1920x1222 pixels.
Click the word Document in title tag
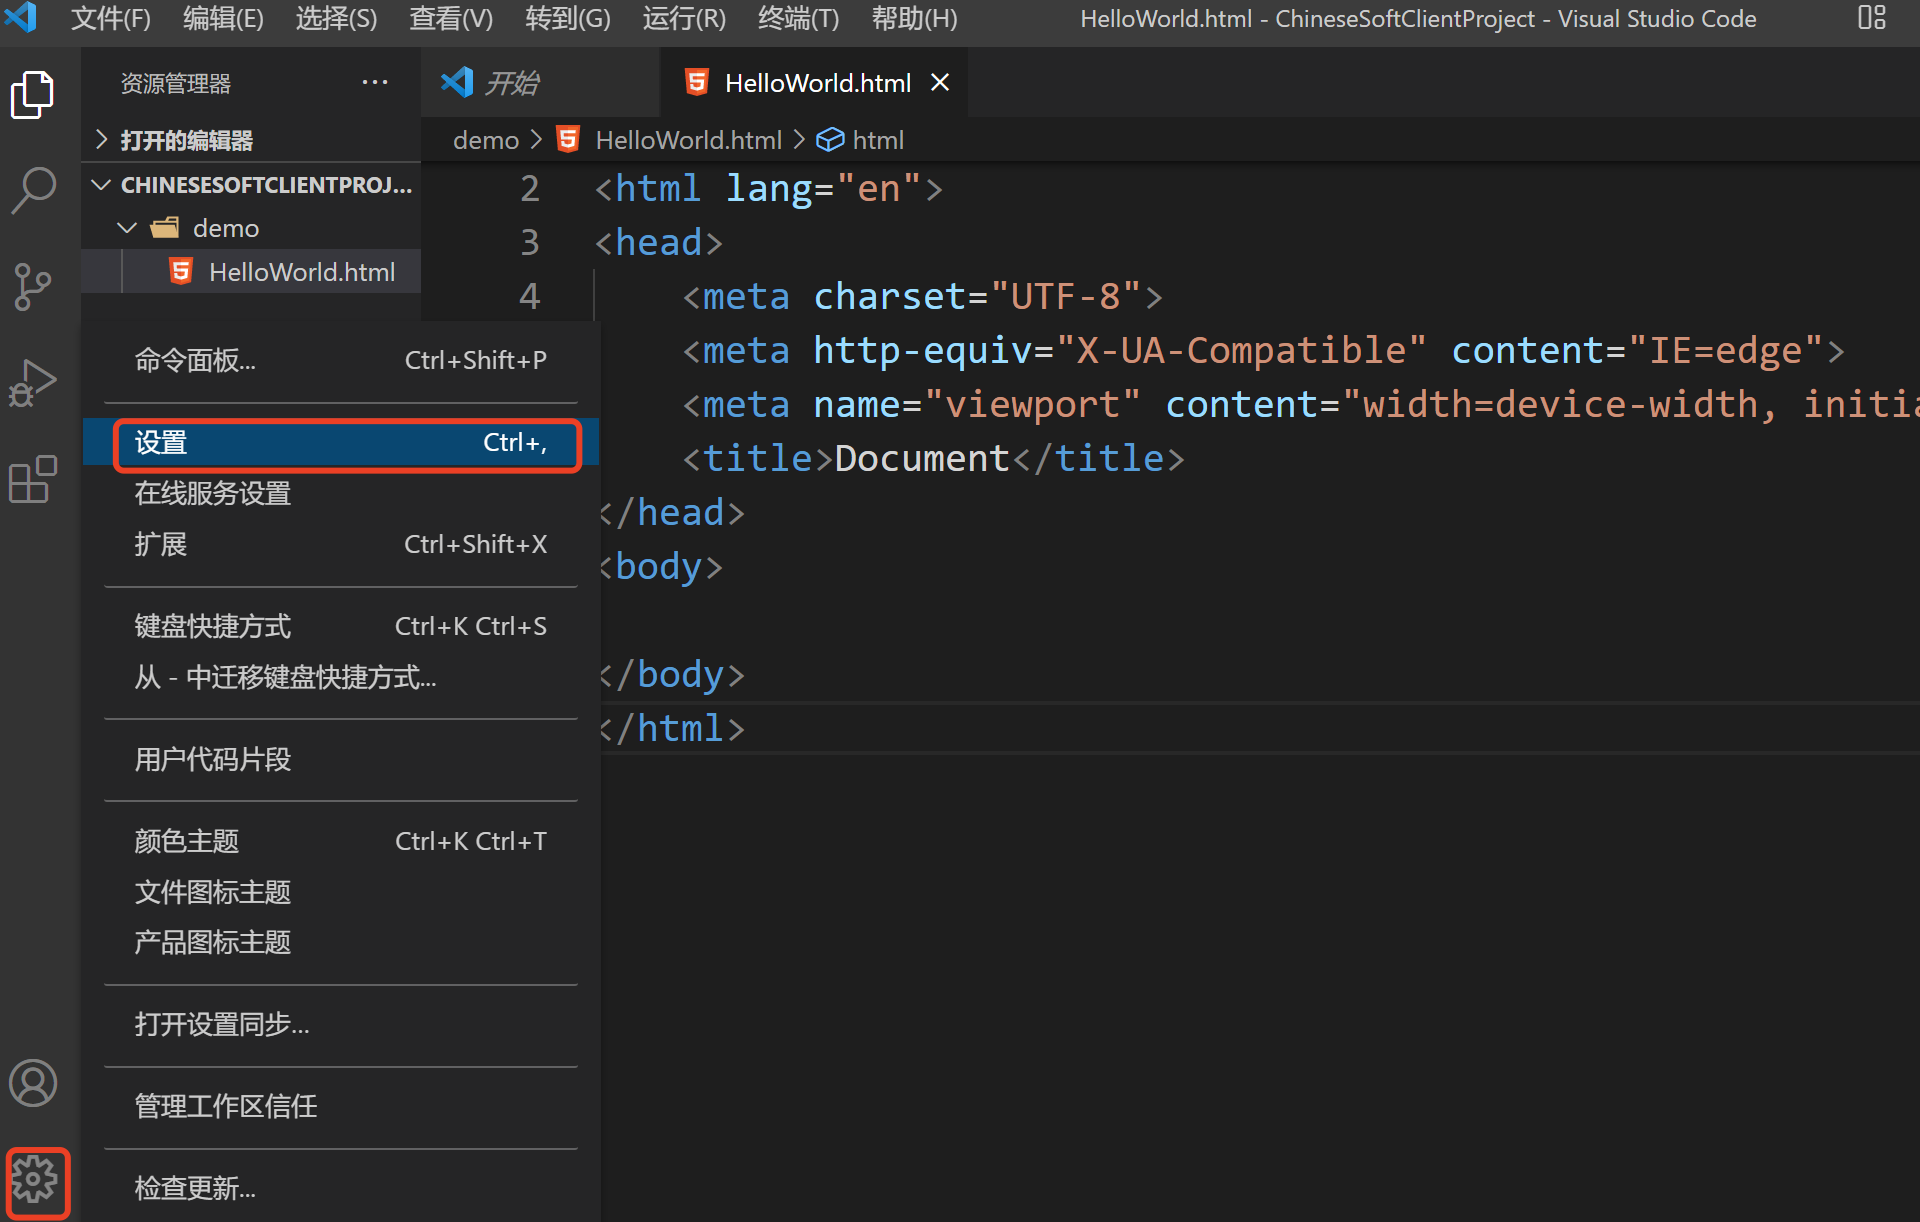pos(922,459)
